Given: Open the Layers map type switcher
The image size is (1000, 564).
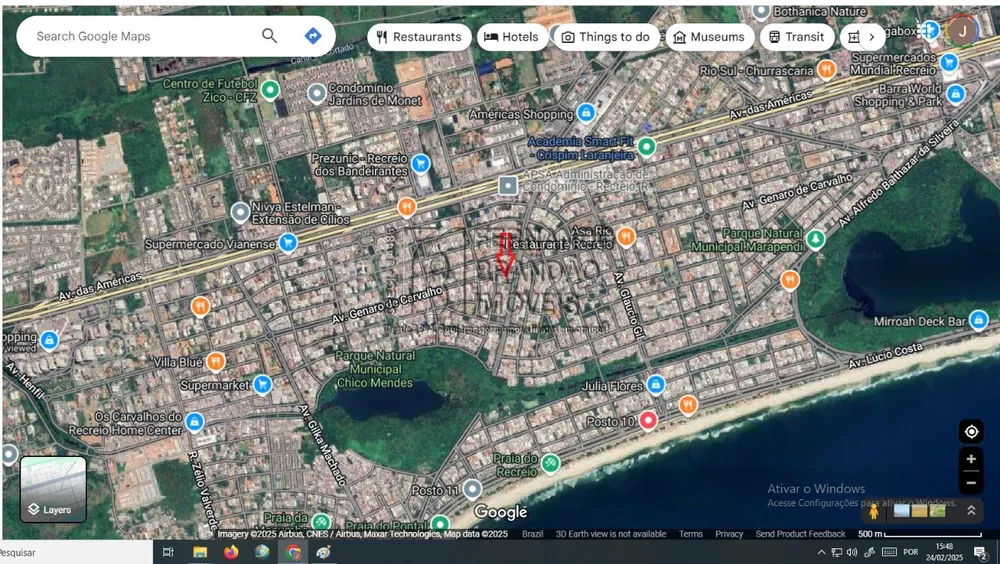Looking at the screenshot, I should 54,489.
